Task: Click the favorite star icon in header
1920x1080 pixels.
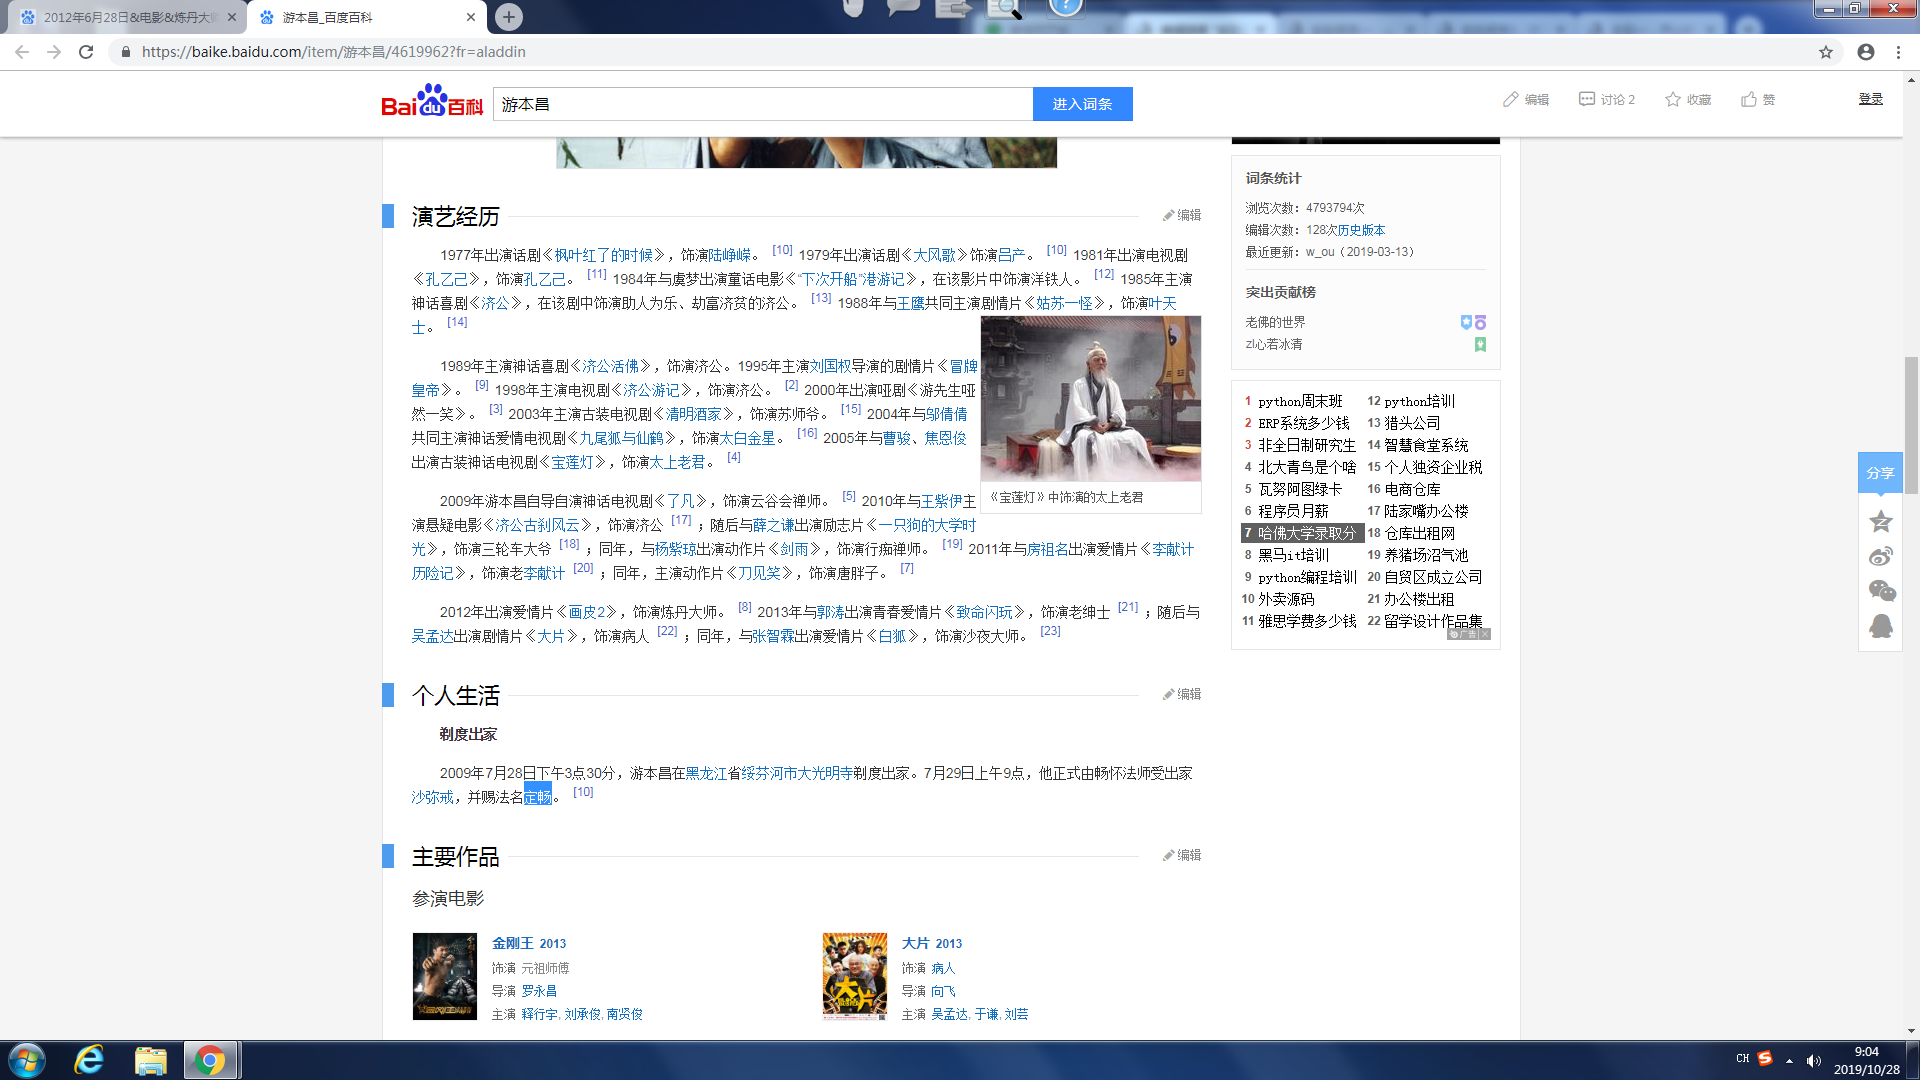Action: [x=1673, y=99]
